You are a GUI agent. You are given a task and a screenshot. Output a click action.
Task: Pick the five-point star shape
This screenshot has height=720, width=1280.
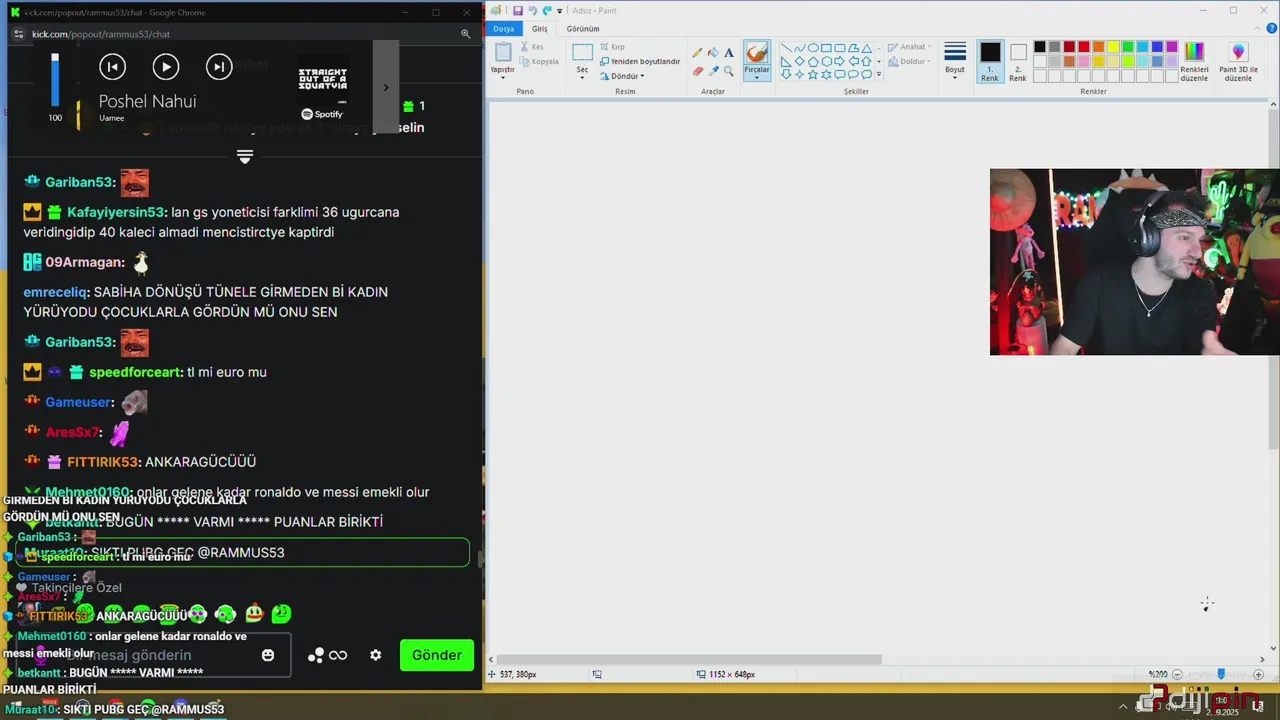pyautogui.click(x=813, y=74)
